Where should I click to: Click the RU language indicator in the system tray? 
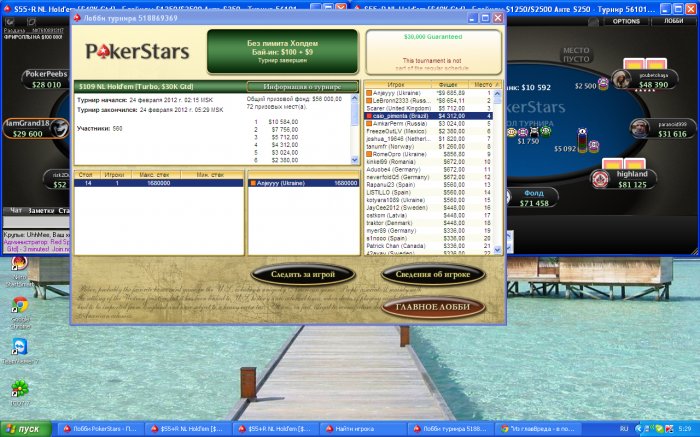pos(624,429)
